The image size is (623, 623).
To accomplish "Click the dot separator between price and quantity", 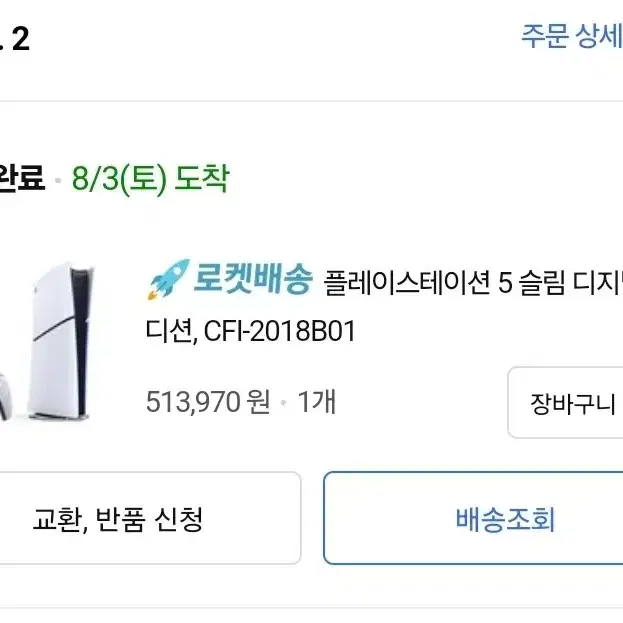I will point(284,402).
